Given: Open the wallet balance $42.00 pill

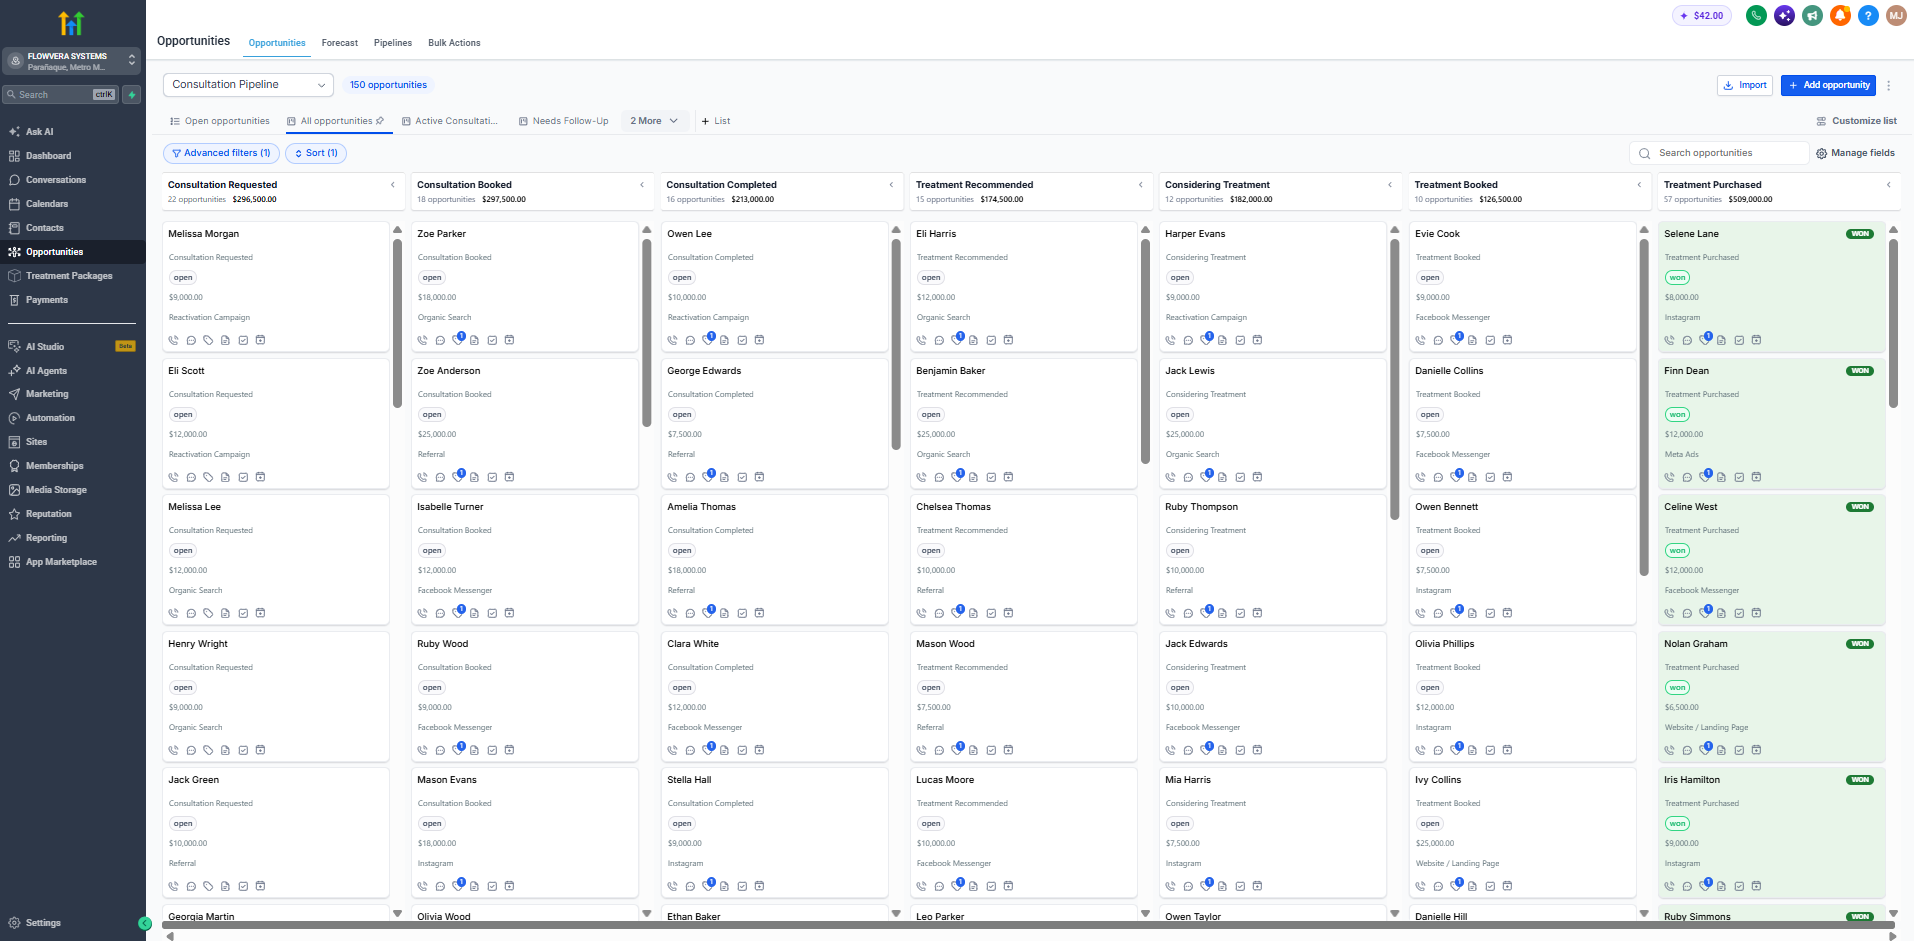Looking at the screenshot, I should (x=1702, y=16).
